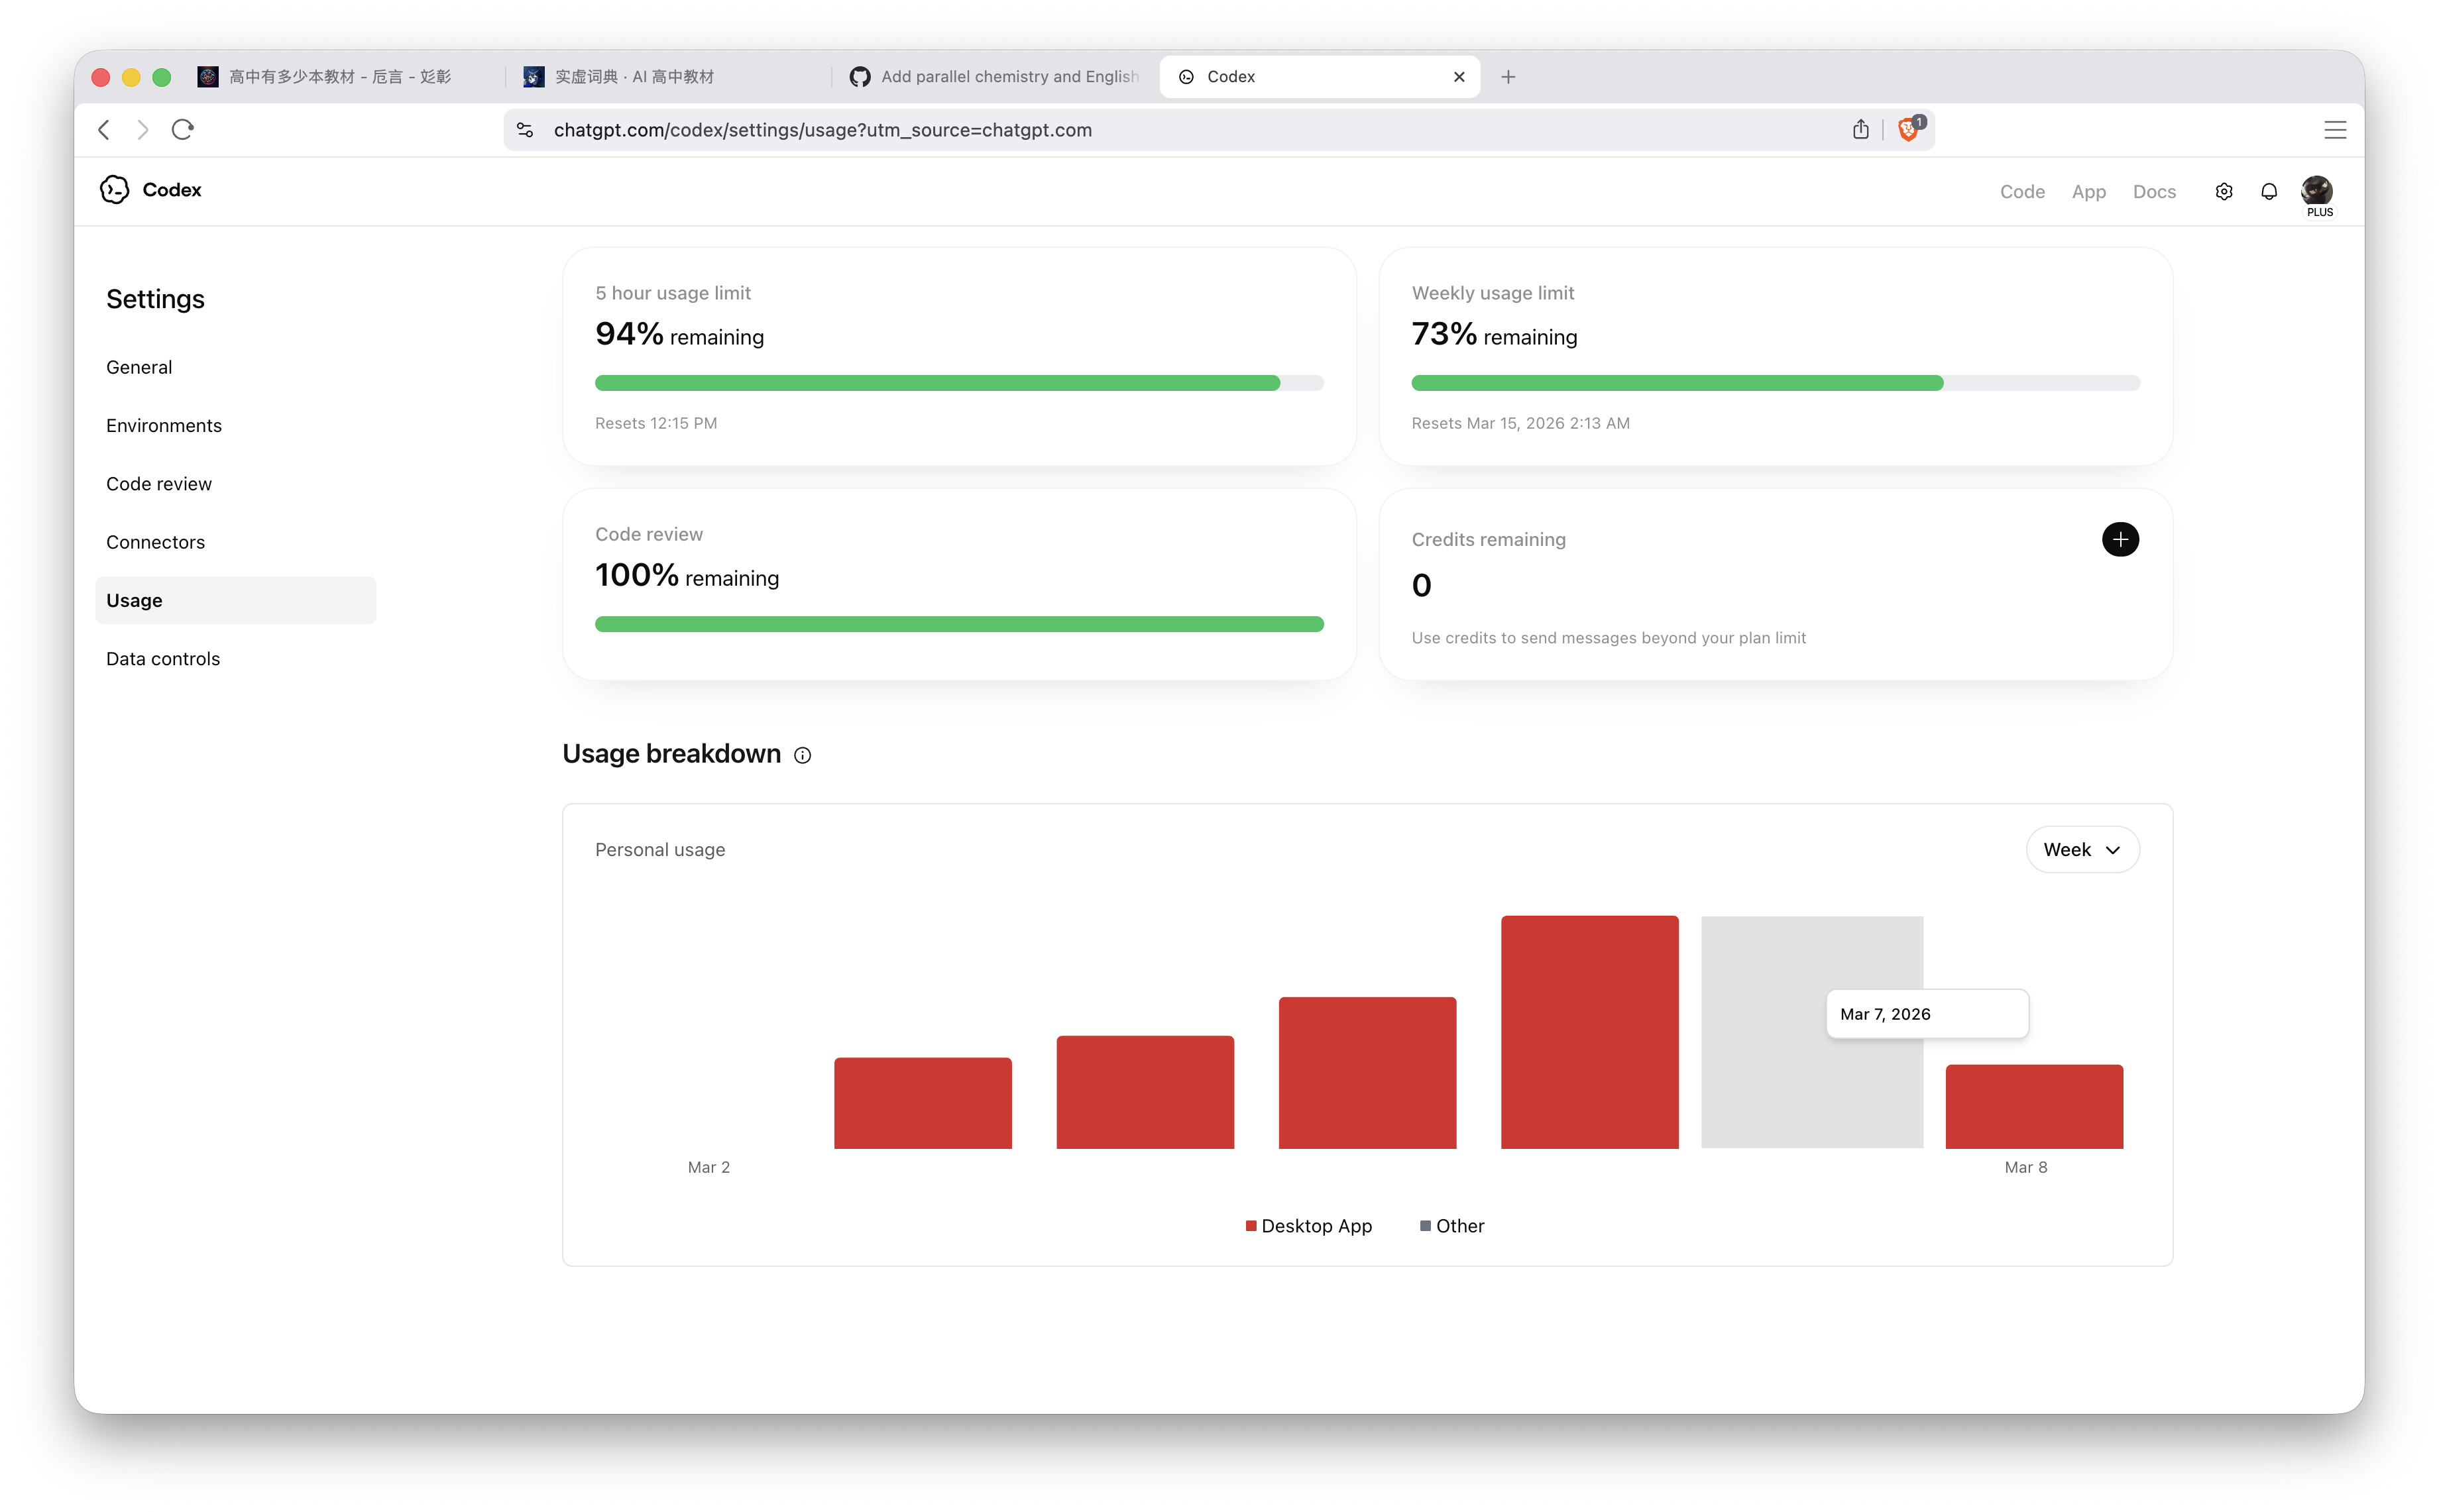Image resolution: width=2439 pixels, height=1512 pixels.
Task: Reload the page
Action: (182, 129)
